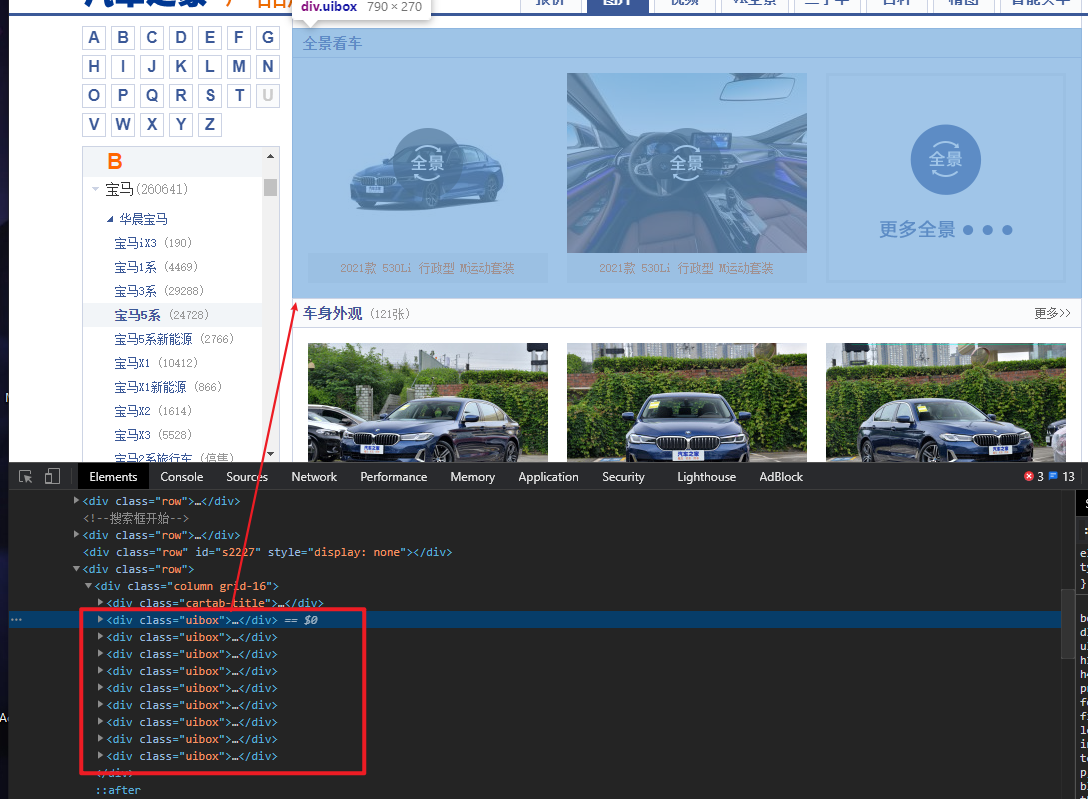This screenshot has width=1088, height=799.
Task: Click the red error count indicator
Action: point(1034,476)
